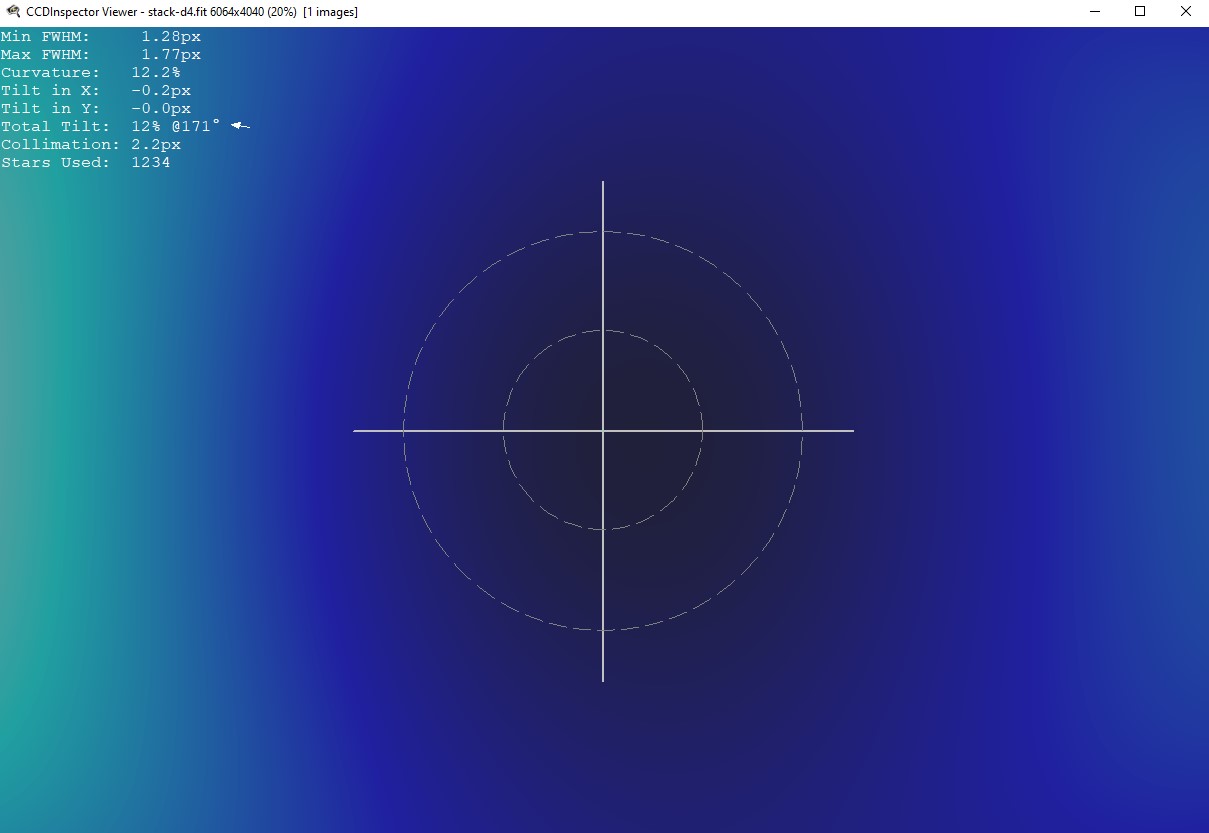Screen dimensions: 1209x833
Task: Click the title bar text 'stack-d4.fit'
Action: click(177, 12)
